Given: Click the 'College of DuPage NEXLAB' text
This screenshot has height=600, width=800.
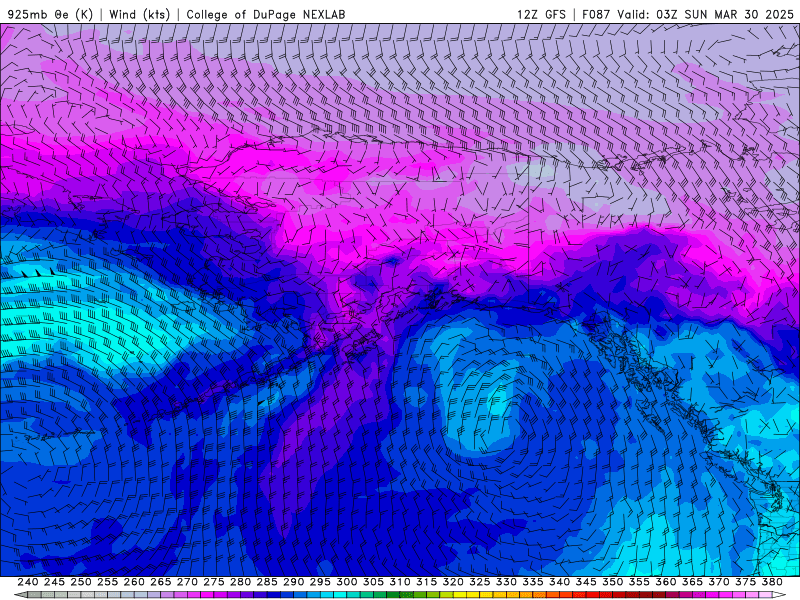Looking at the screenshot, I should pos(266,14).
